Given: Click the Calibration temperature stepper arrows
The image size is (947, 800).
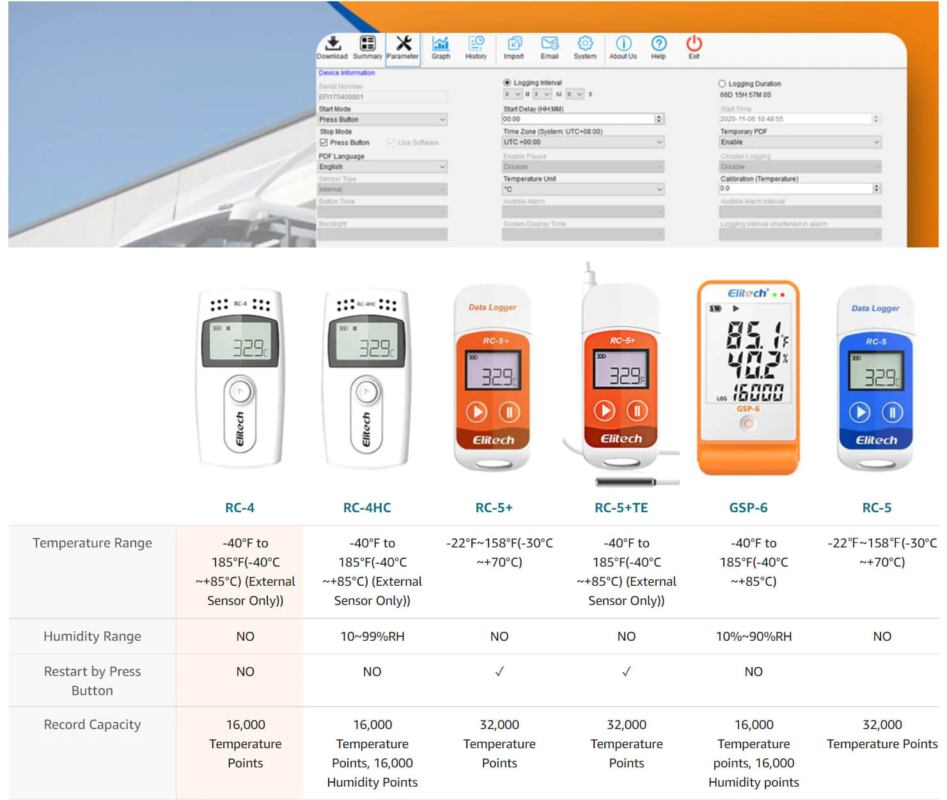Looking at the screenshot, I should click(x=876, y=189).
